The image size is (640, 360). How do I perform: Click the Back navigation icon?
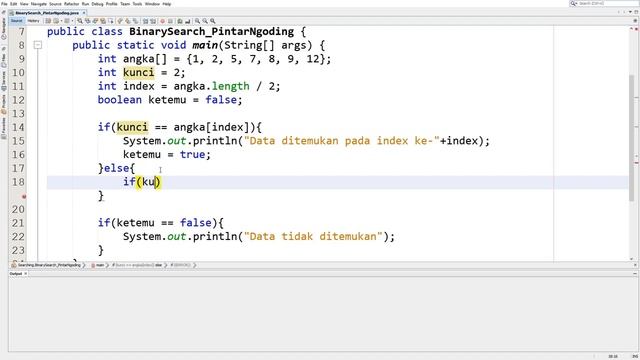pyautogui.click(x=56, y=21)
